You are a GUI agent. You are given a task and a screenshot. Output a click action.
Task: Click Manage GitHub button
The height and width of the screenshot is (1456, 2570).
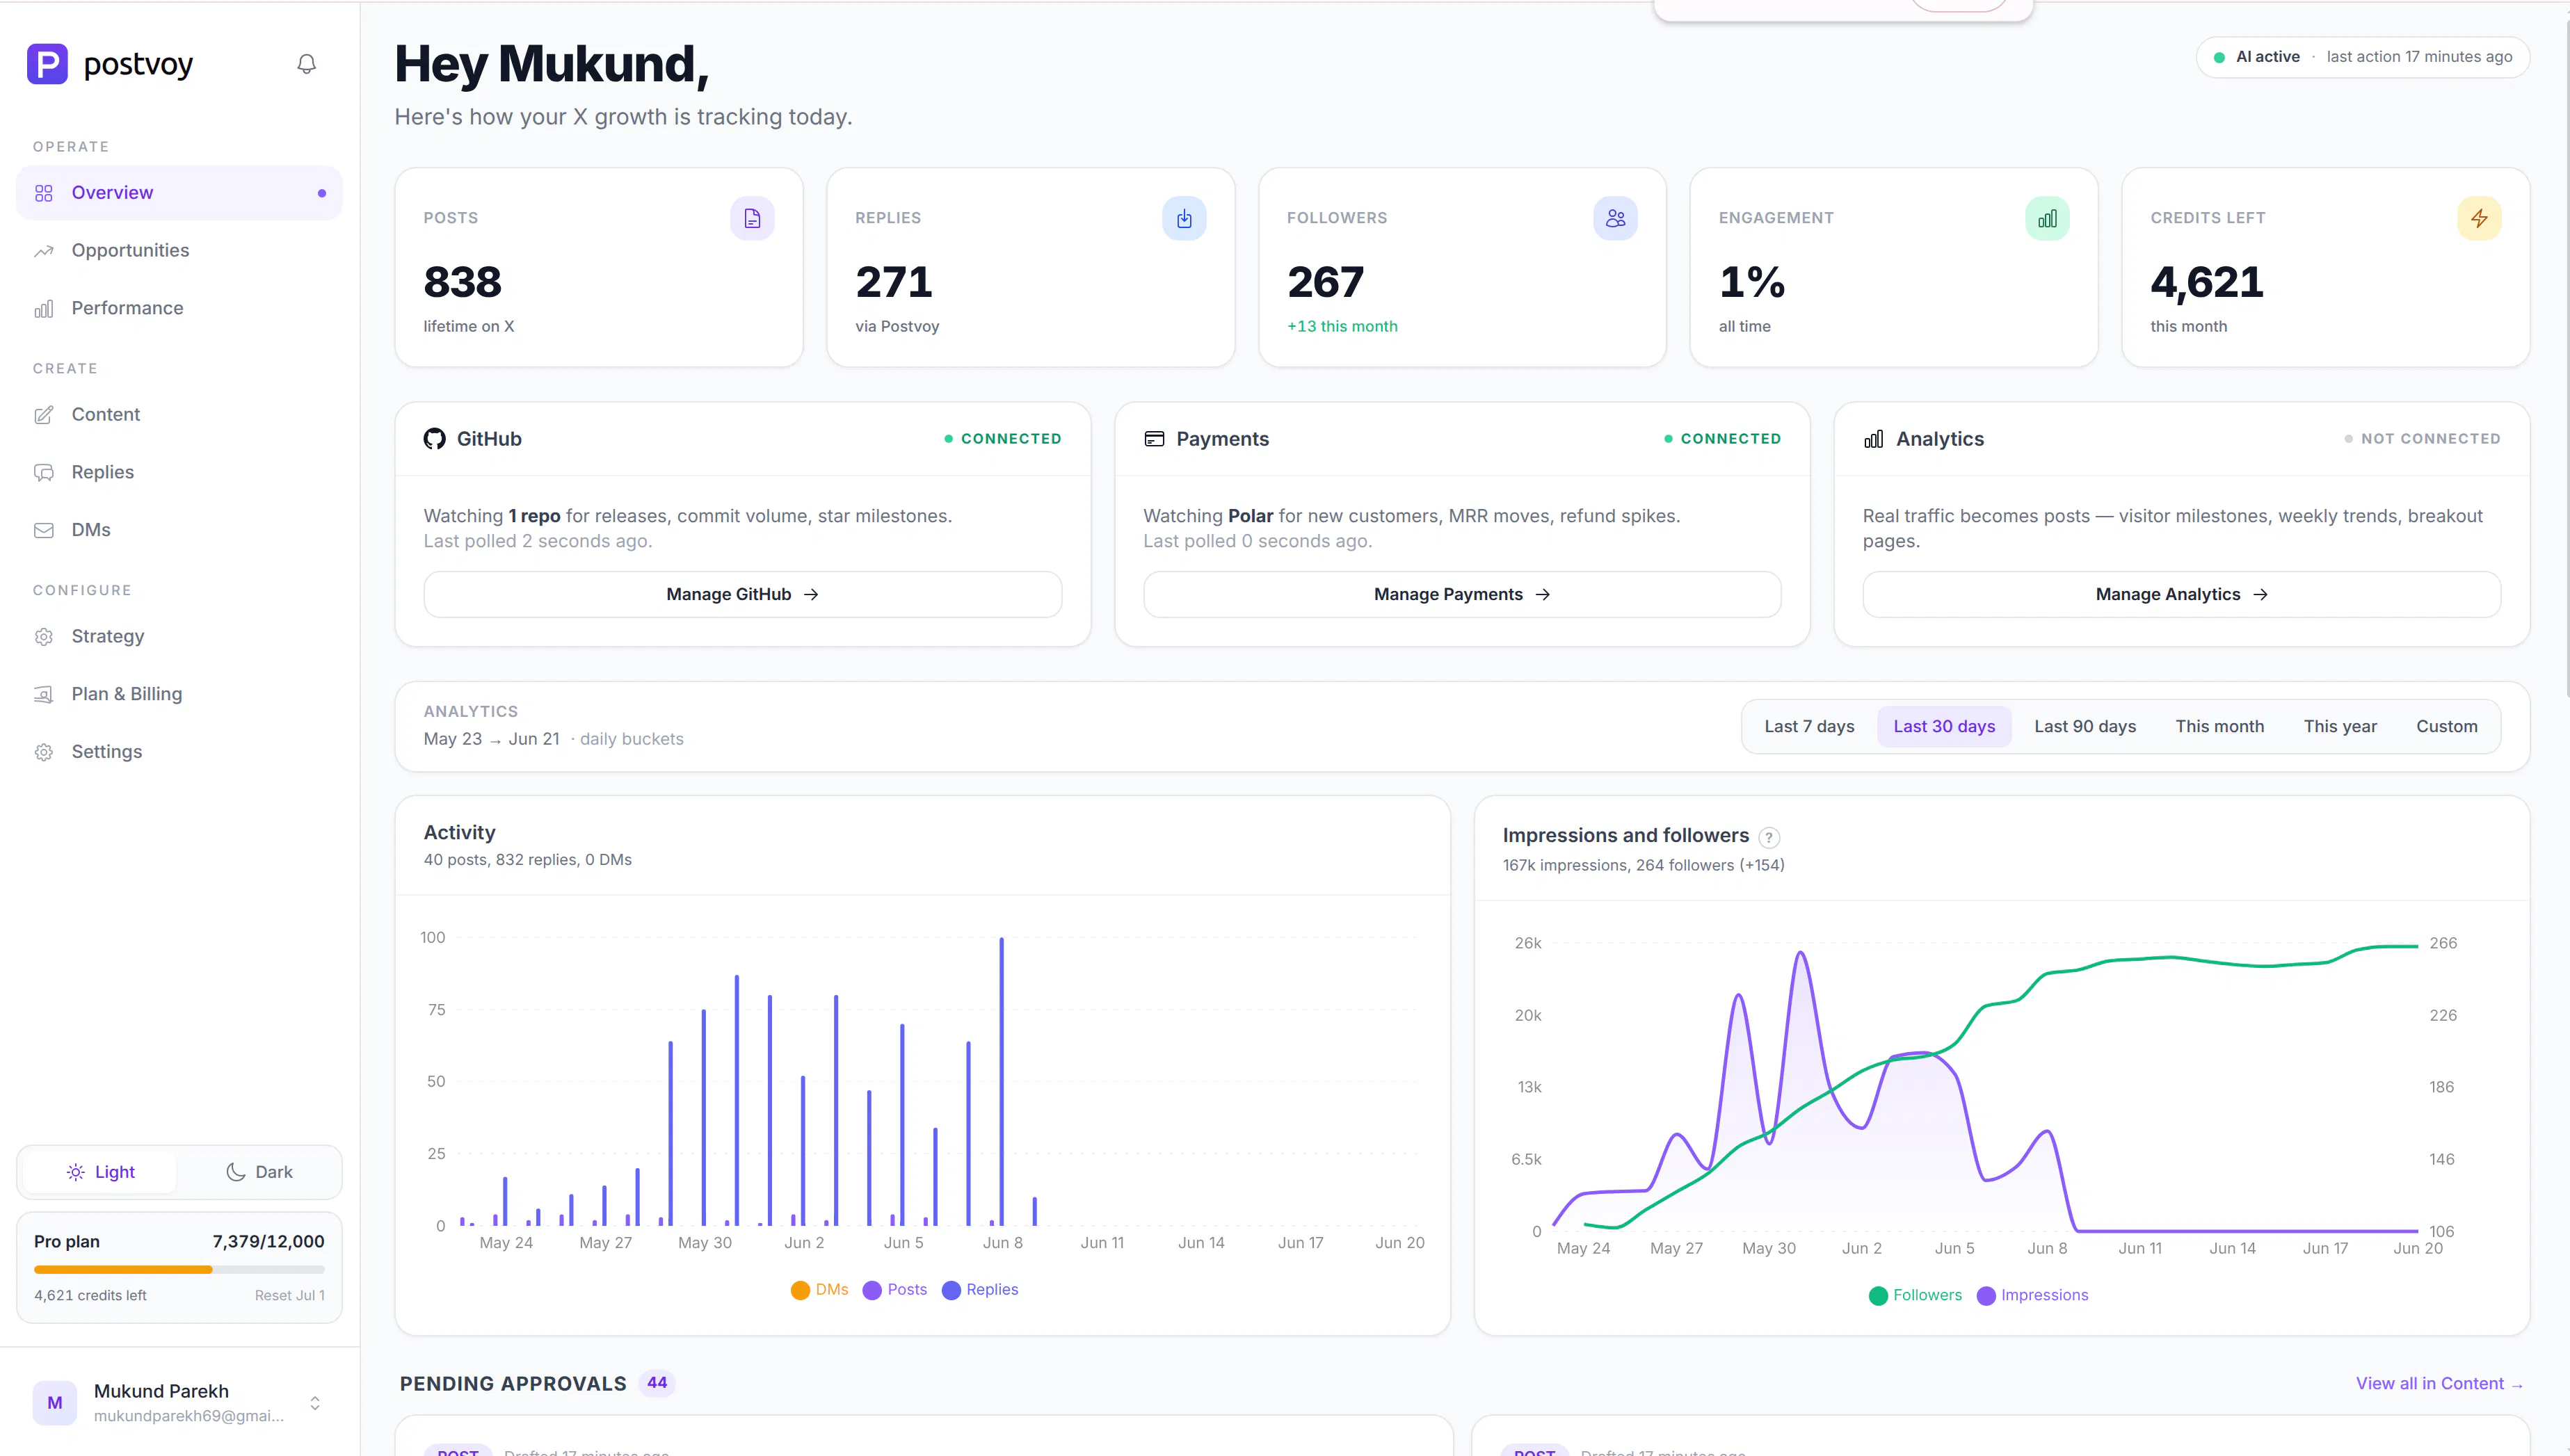(742, 595)
